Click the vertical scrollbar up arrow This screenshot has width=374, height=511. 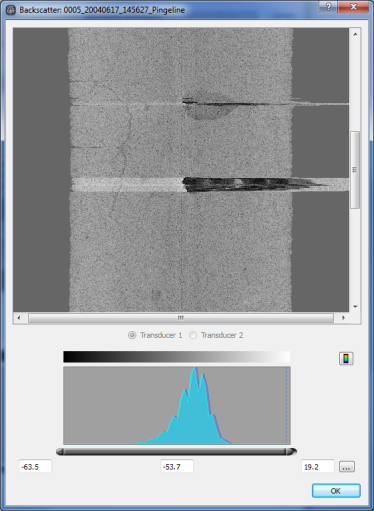coord(355,34)
